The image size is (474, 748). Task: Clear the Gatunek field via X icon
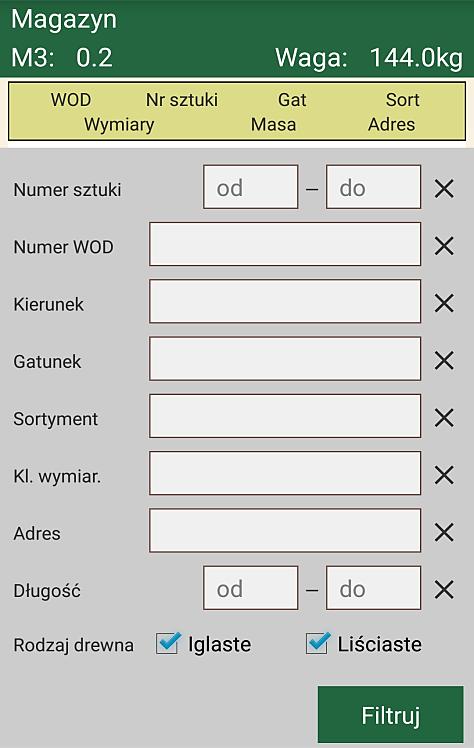click(444, 361)
